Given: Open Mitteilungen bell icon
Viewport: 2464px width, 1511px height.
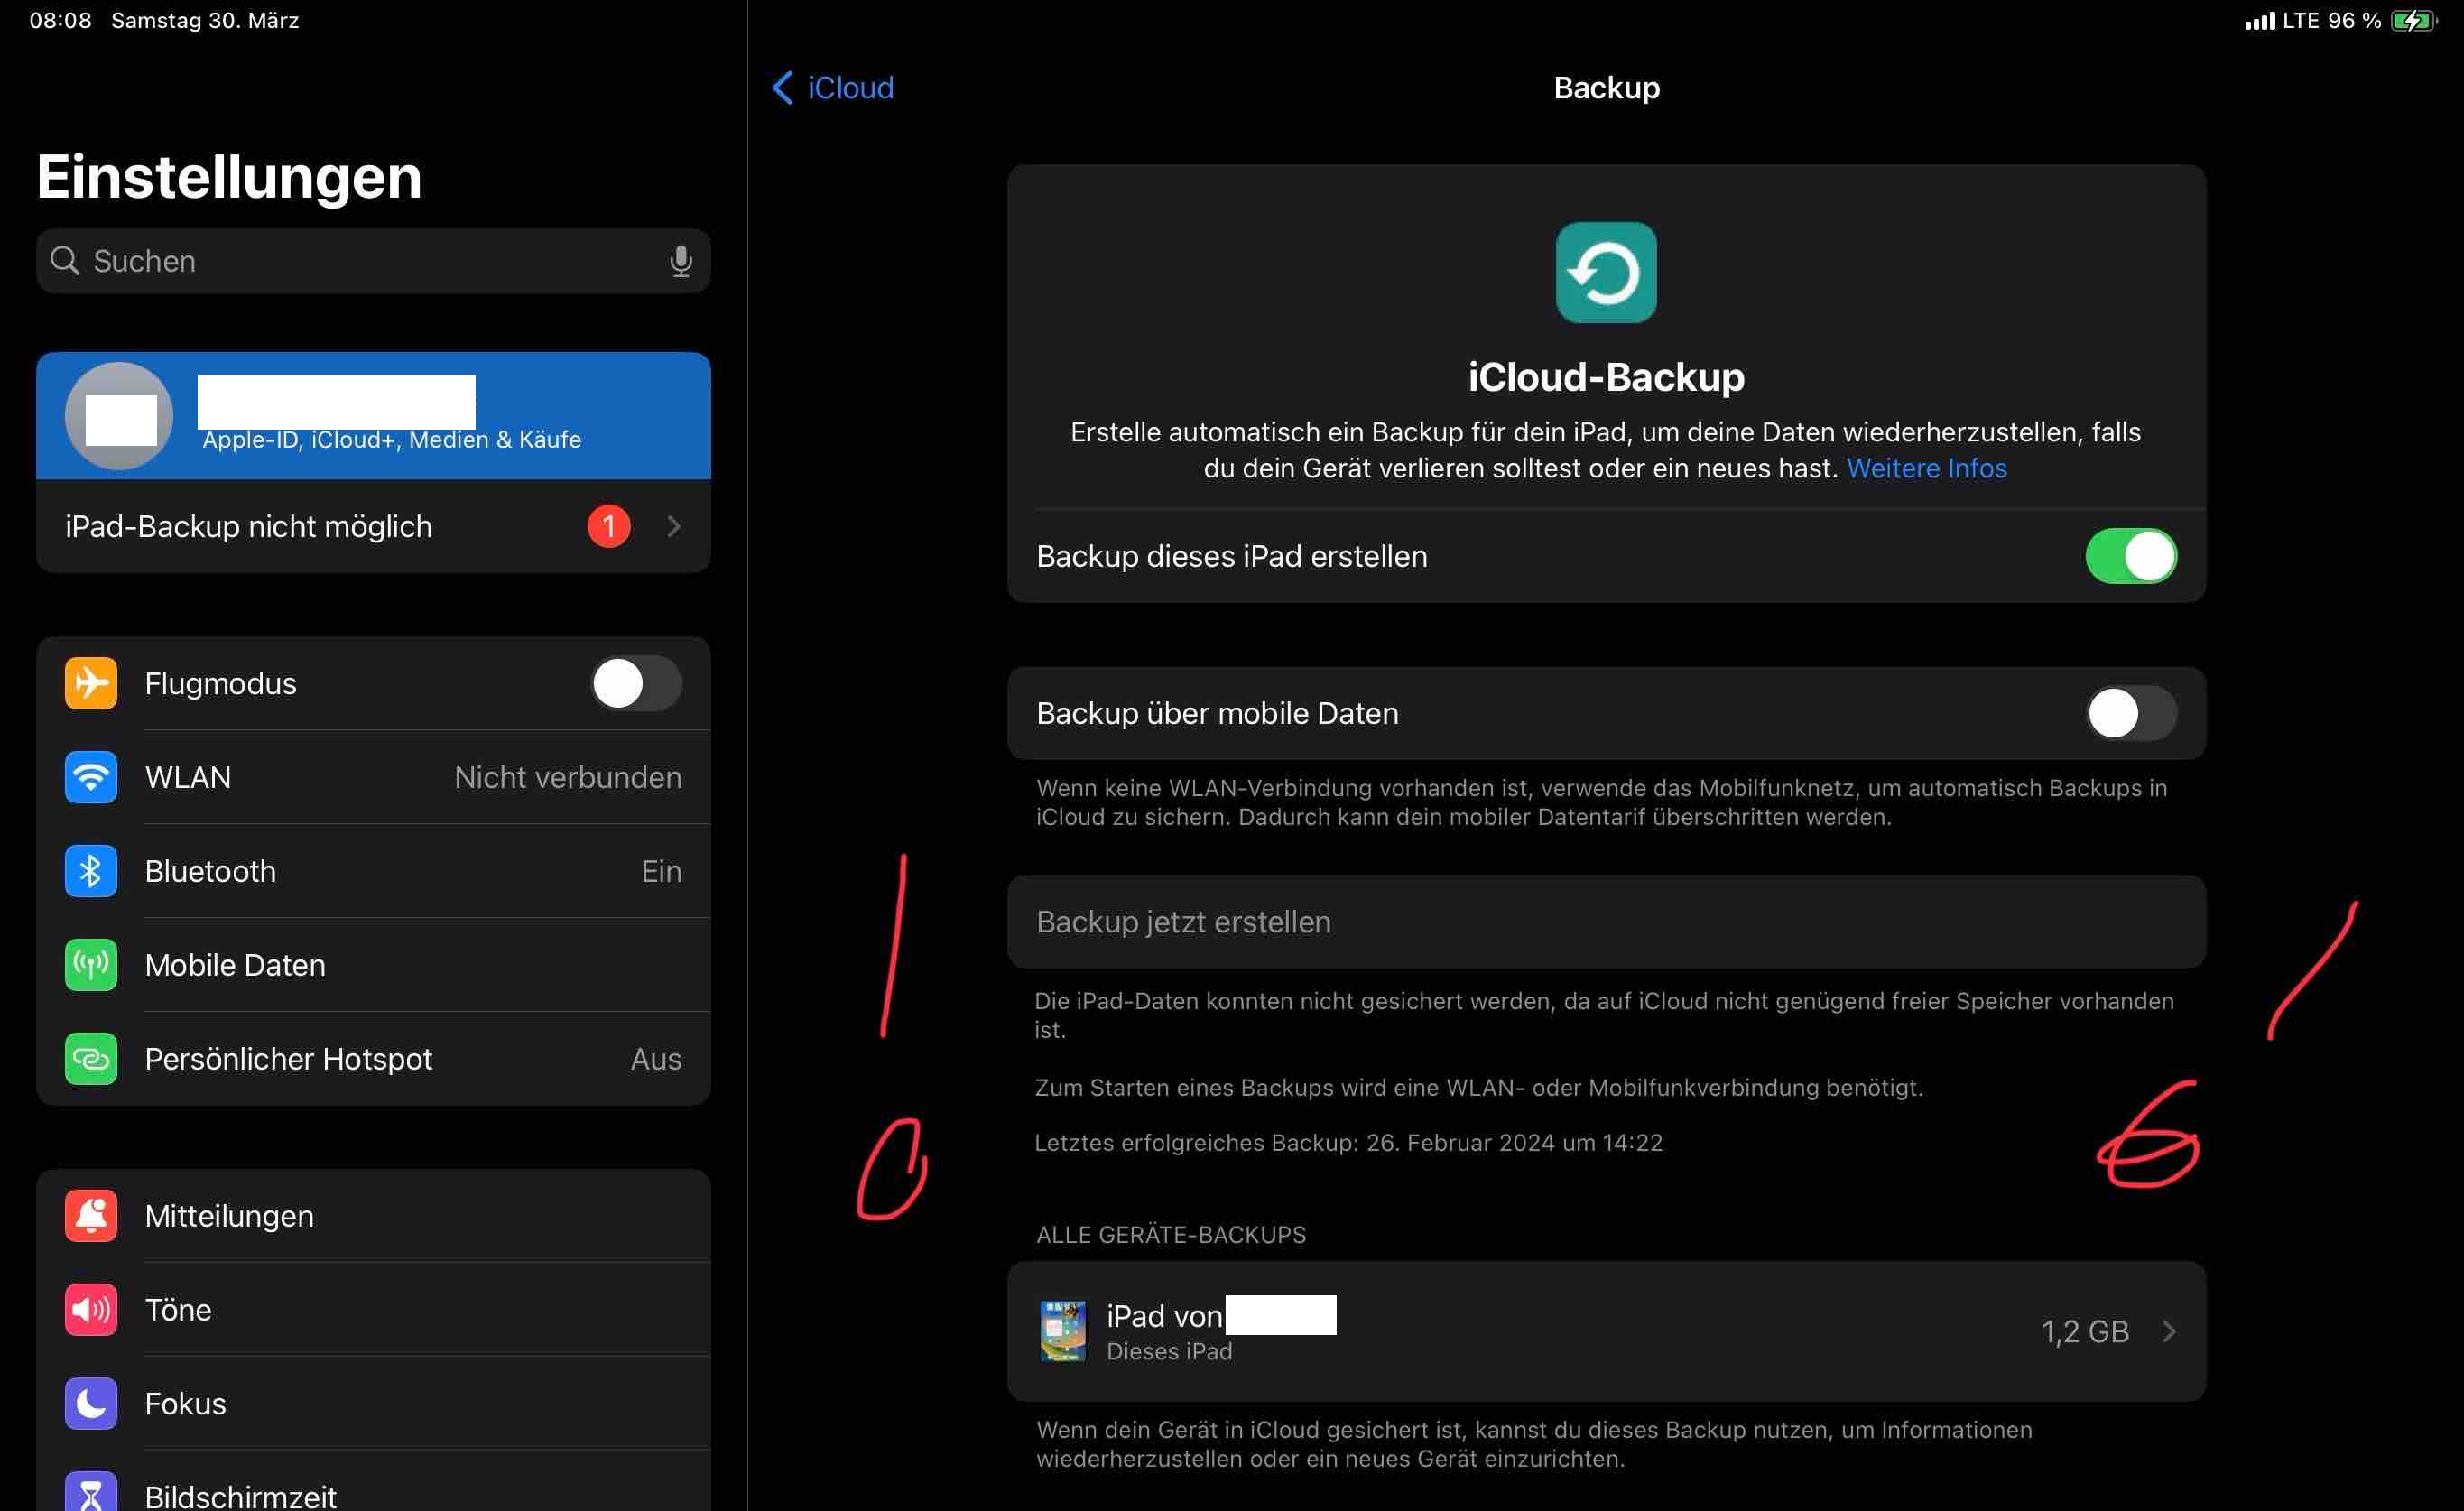Looking at the screenshot, I should coord(91,1216).
